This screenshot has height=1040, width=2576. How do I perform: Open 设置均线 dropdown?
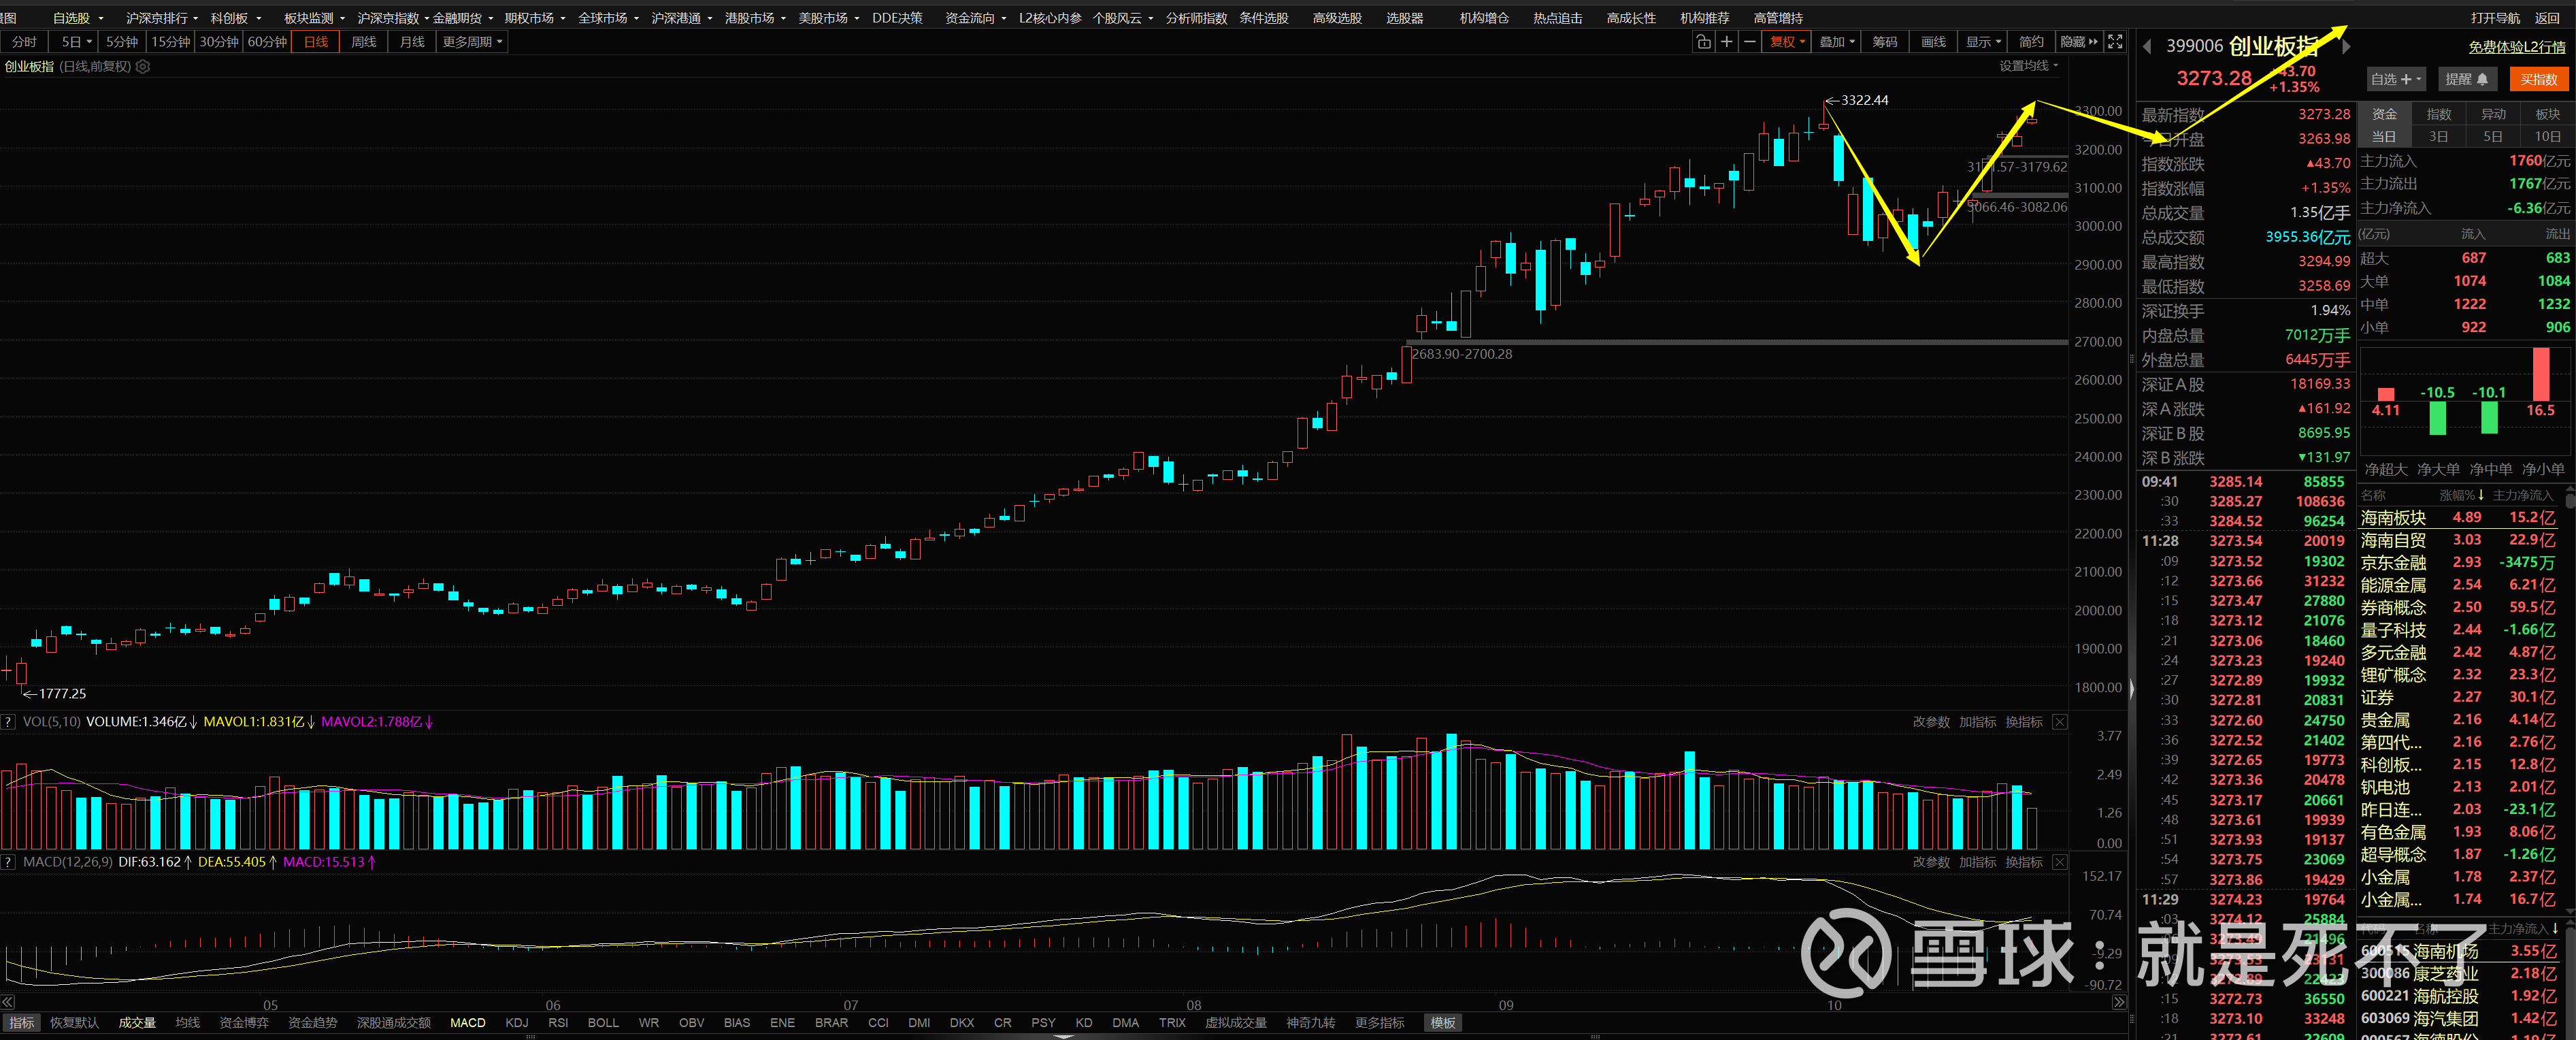[2028, 66]
